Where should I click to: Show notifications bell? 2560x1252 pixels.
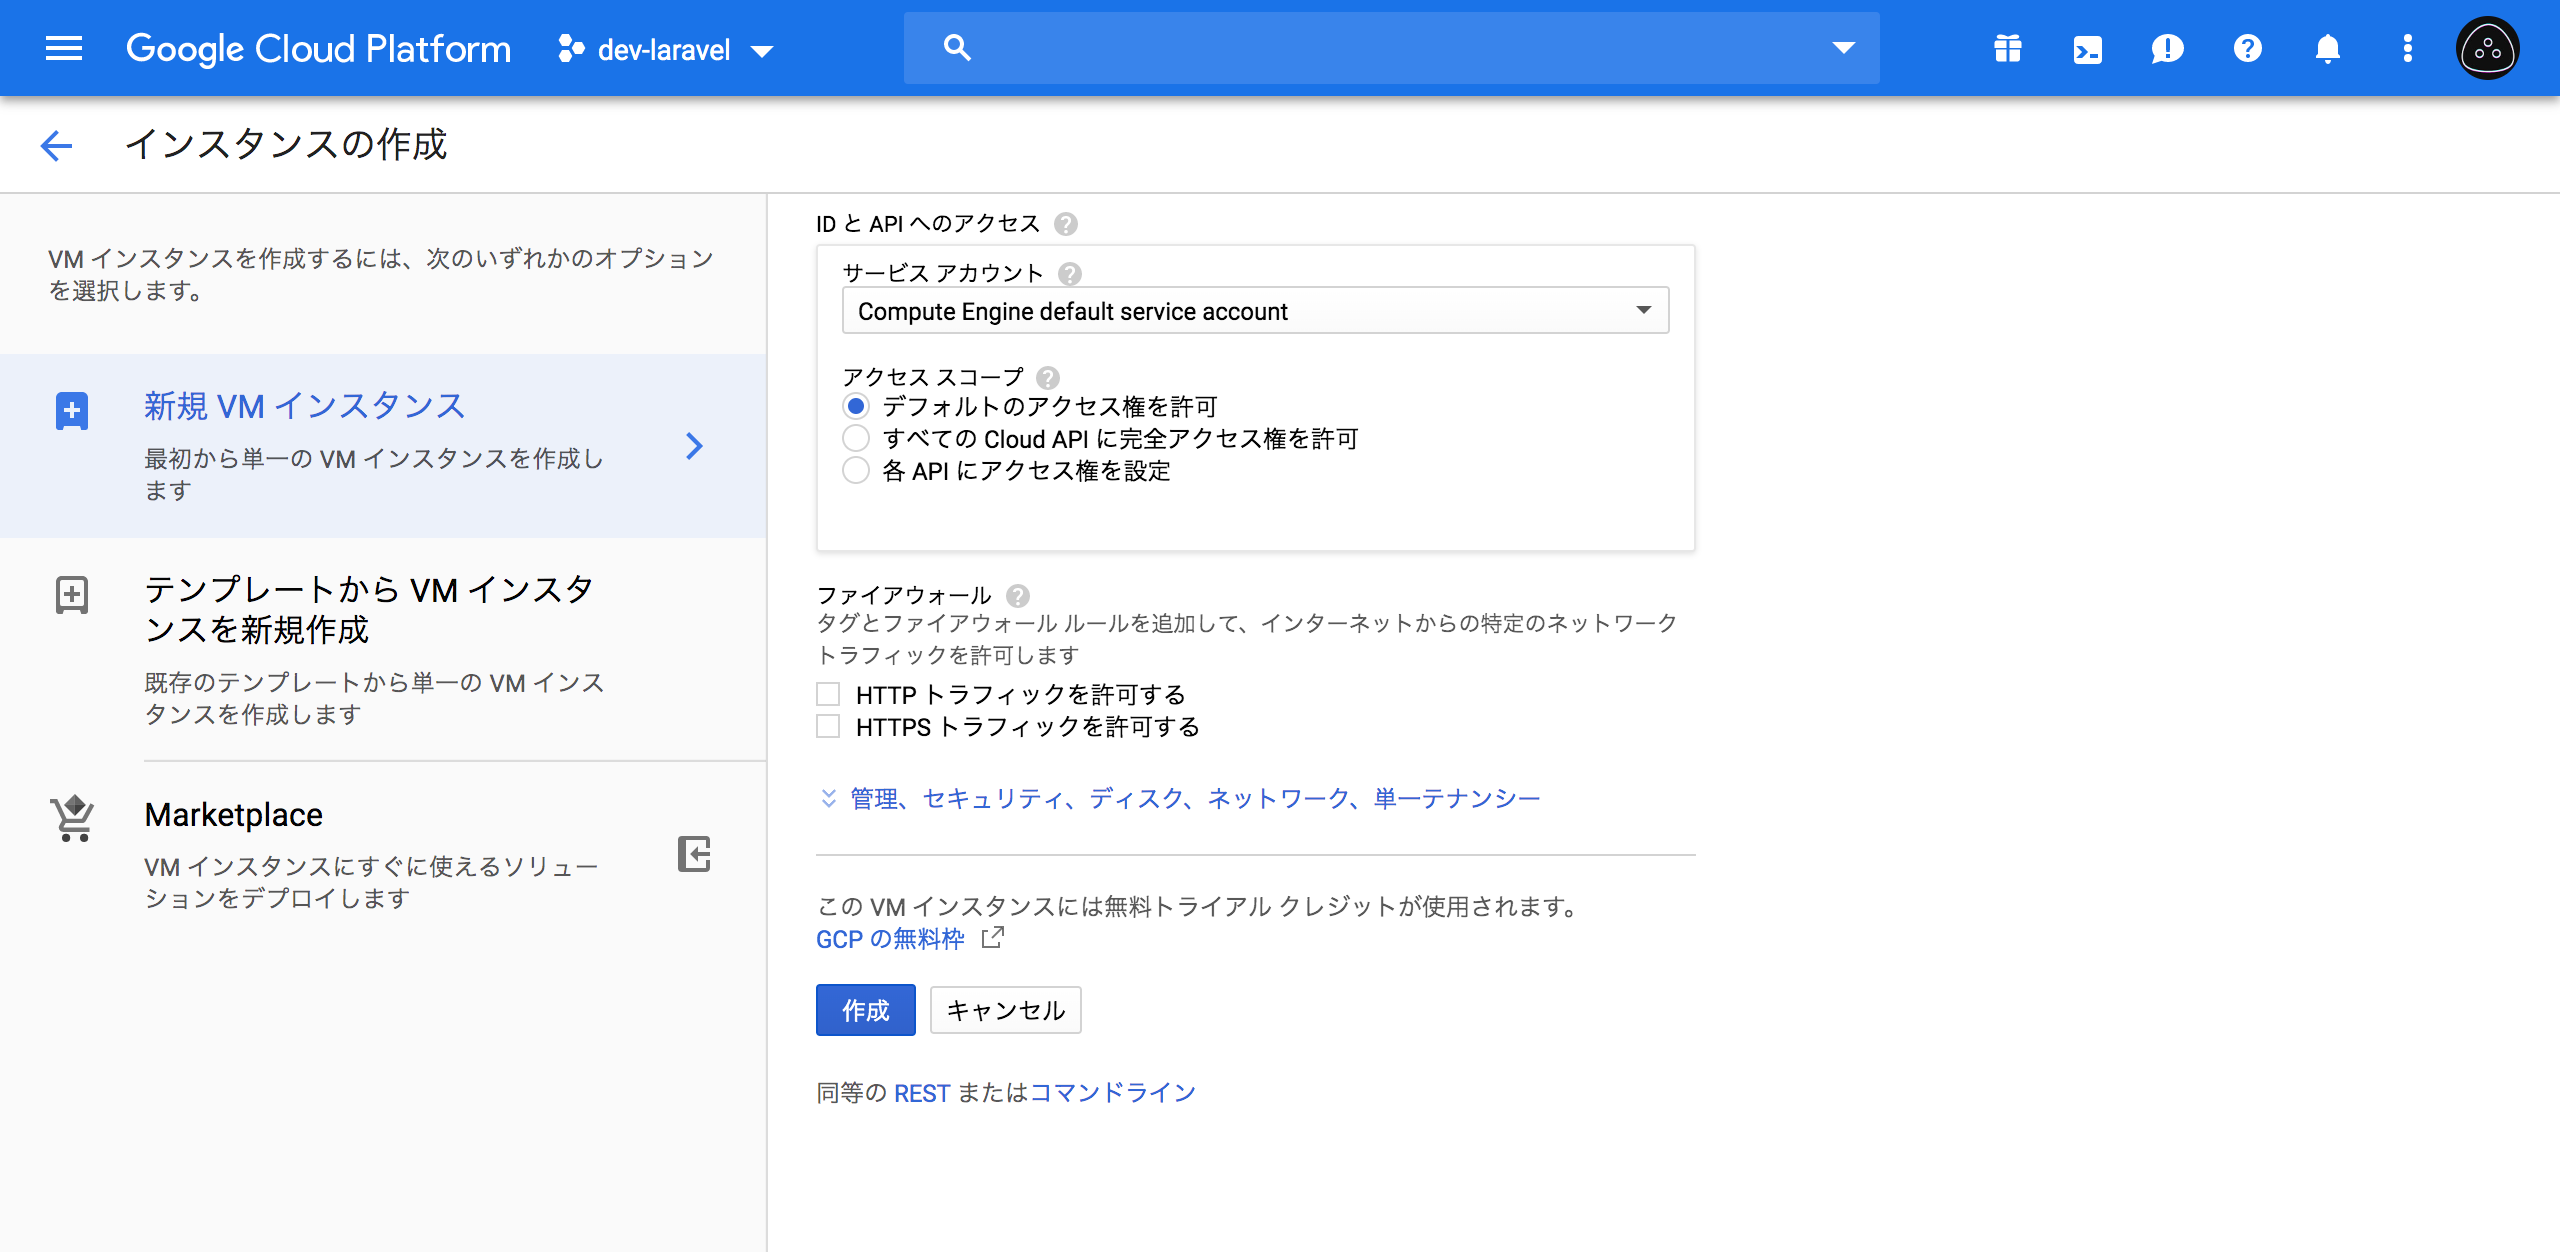coord(2327,48)
